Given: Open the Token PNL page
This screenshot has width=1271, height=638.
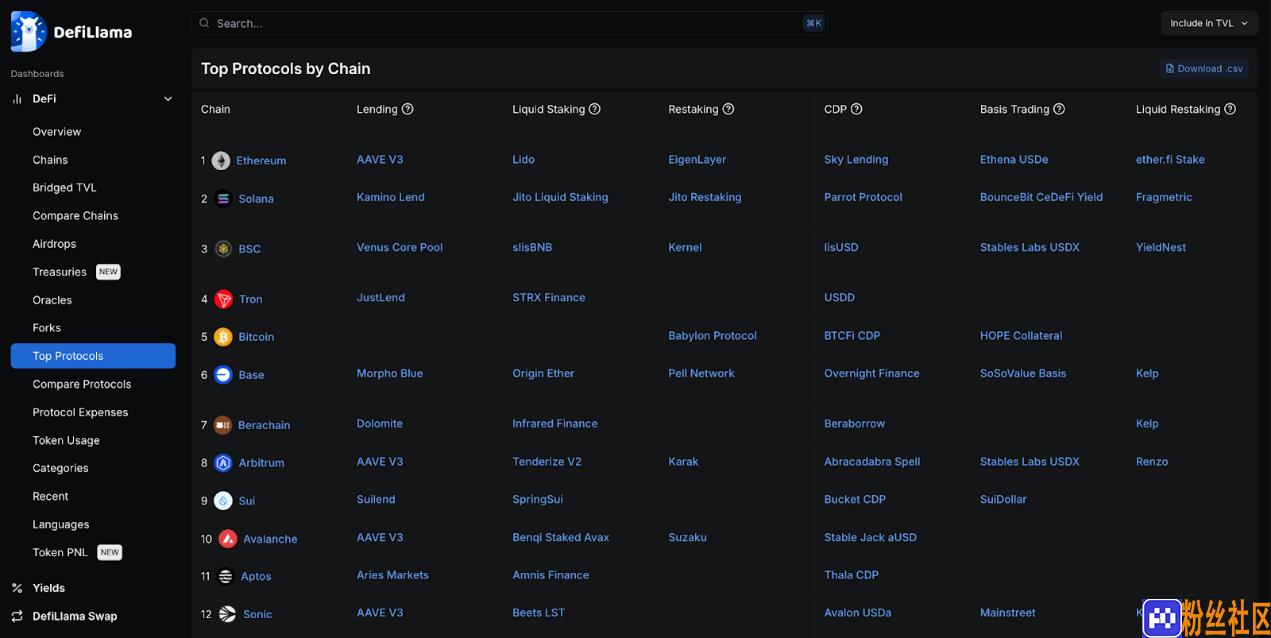Looking at the screenshot, I should point(60,552).
